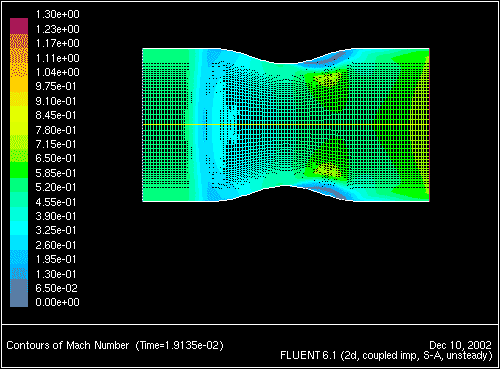Click the 5.20e-01 legend label
Screen dimensions: 500x369
[56, 187]
